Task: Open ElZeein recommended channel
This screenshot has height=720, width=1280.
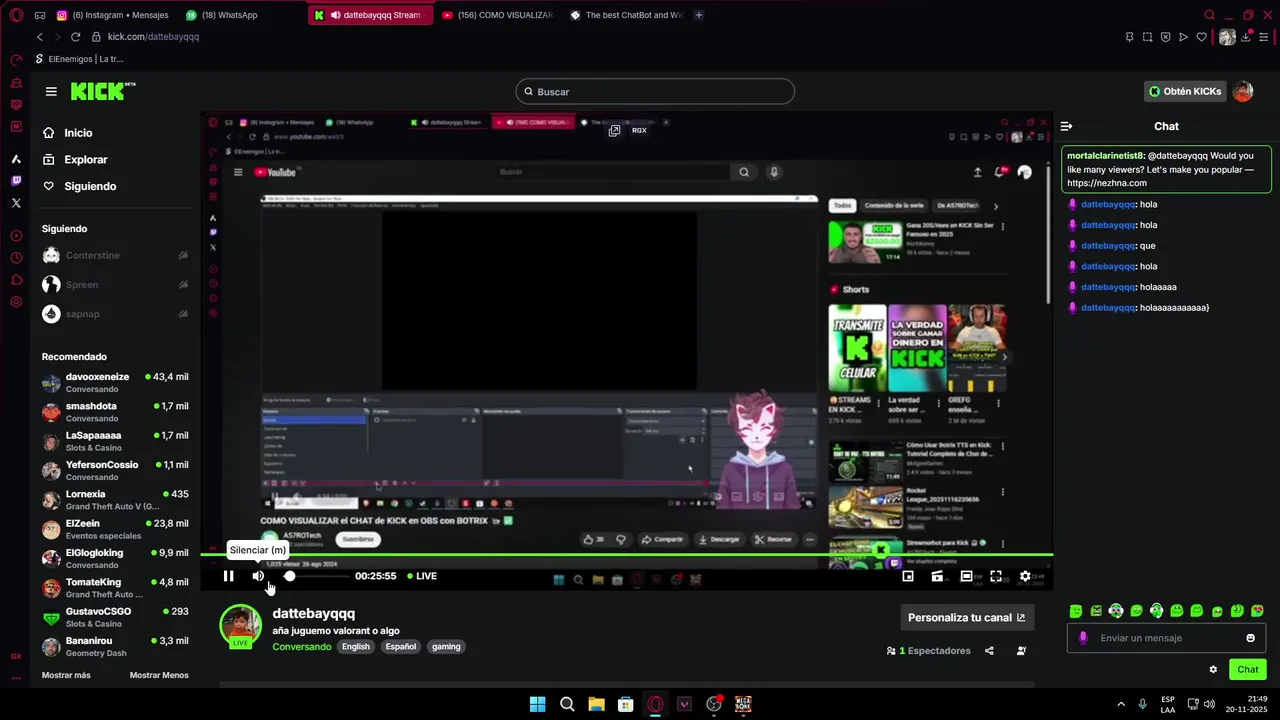Action: coord(115,529)
